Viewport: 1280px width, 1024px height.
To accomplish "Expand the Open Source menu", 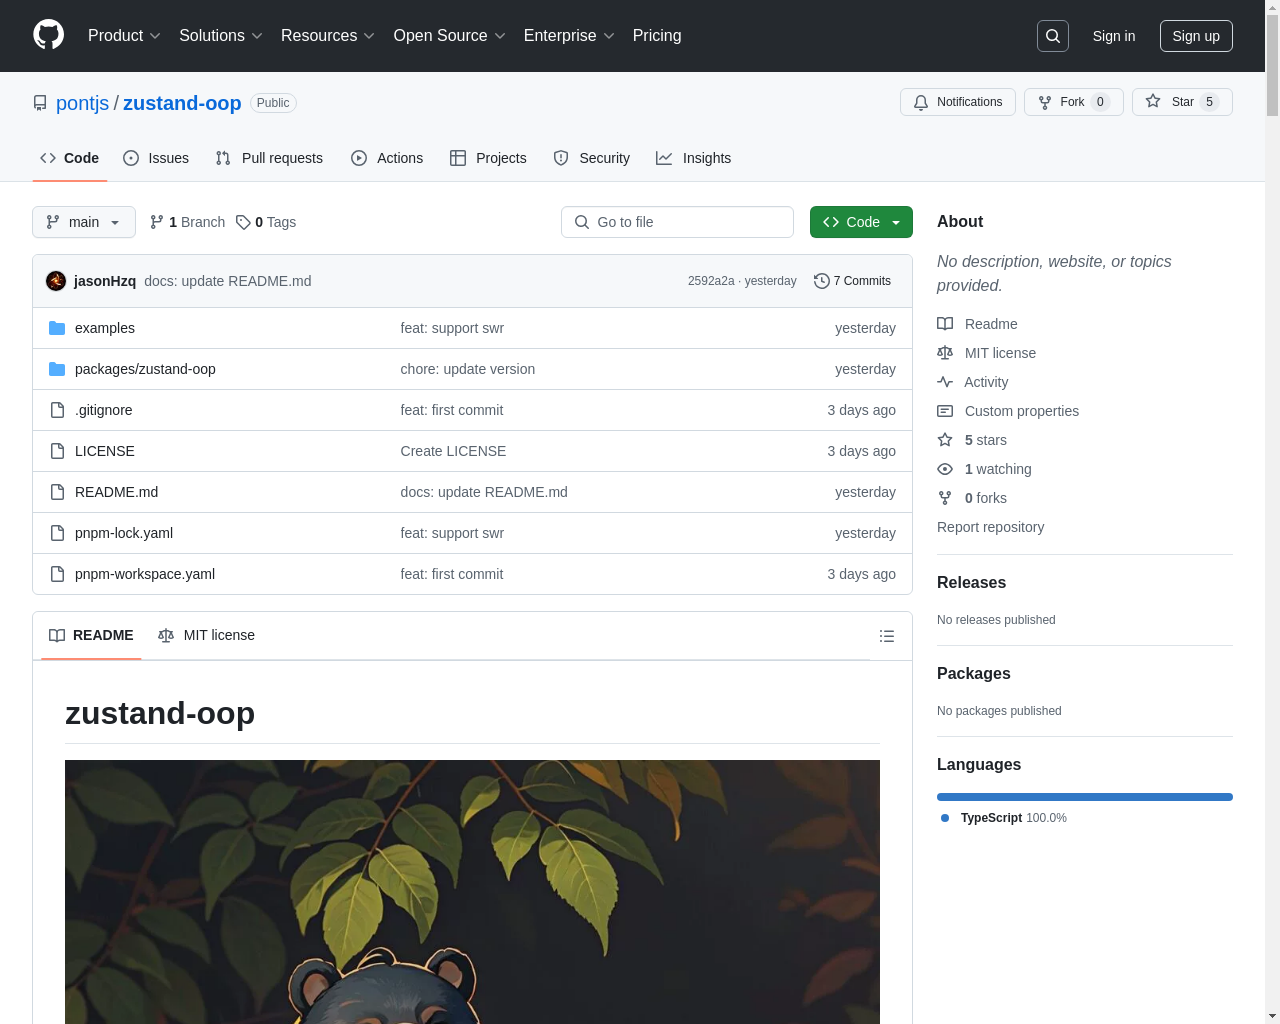I will (450, 36).
